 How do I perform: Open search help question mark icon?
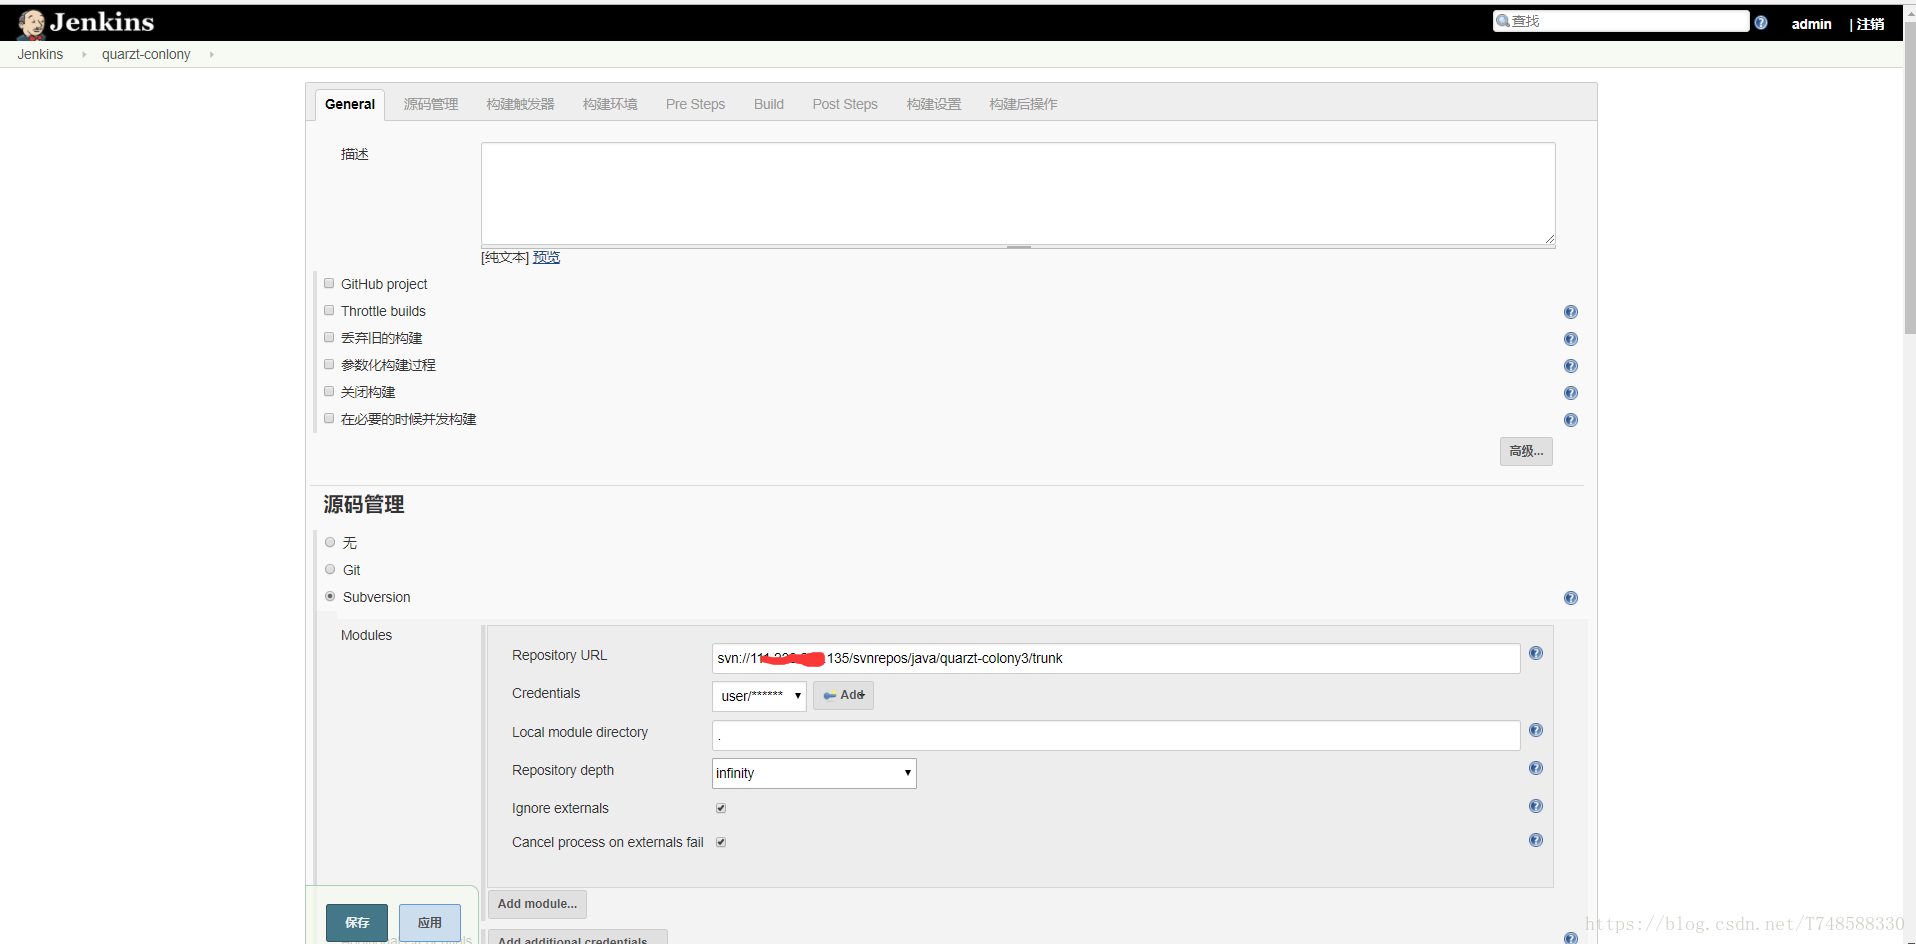pos(1761,22)
